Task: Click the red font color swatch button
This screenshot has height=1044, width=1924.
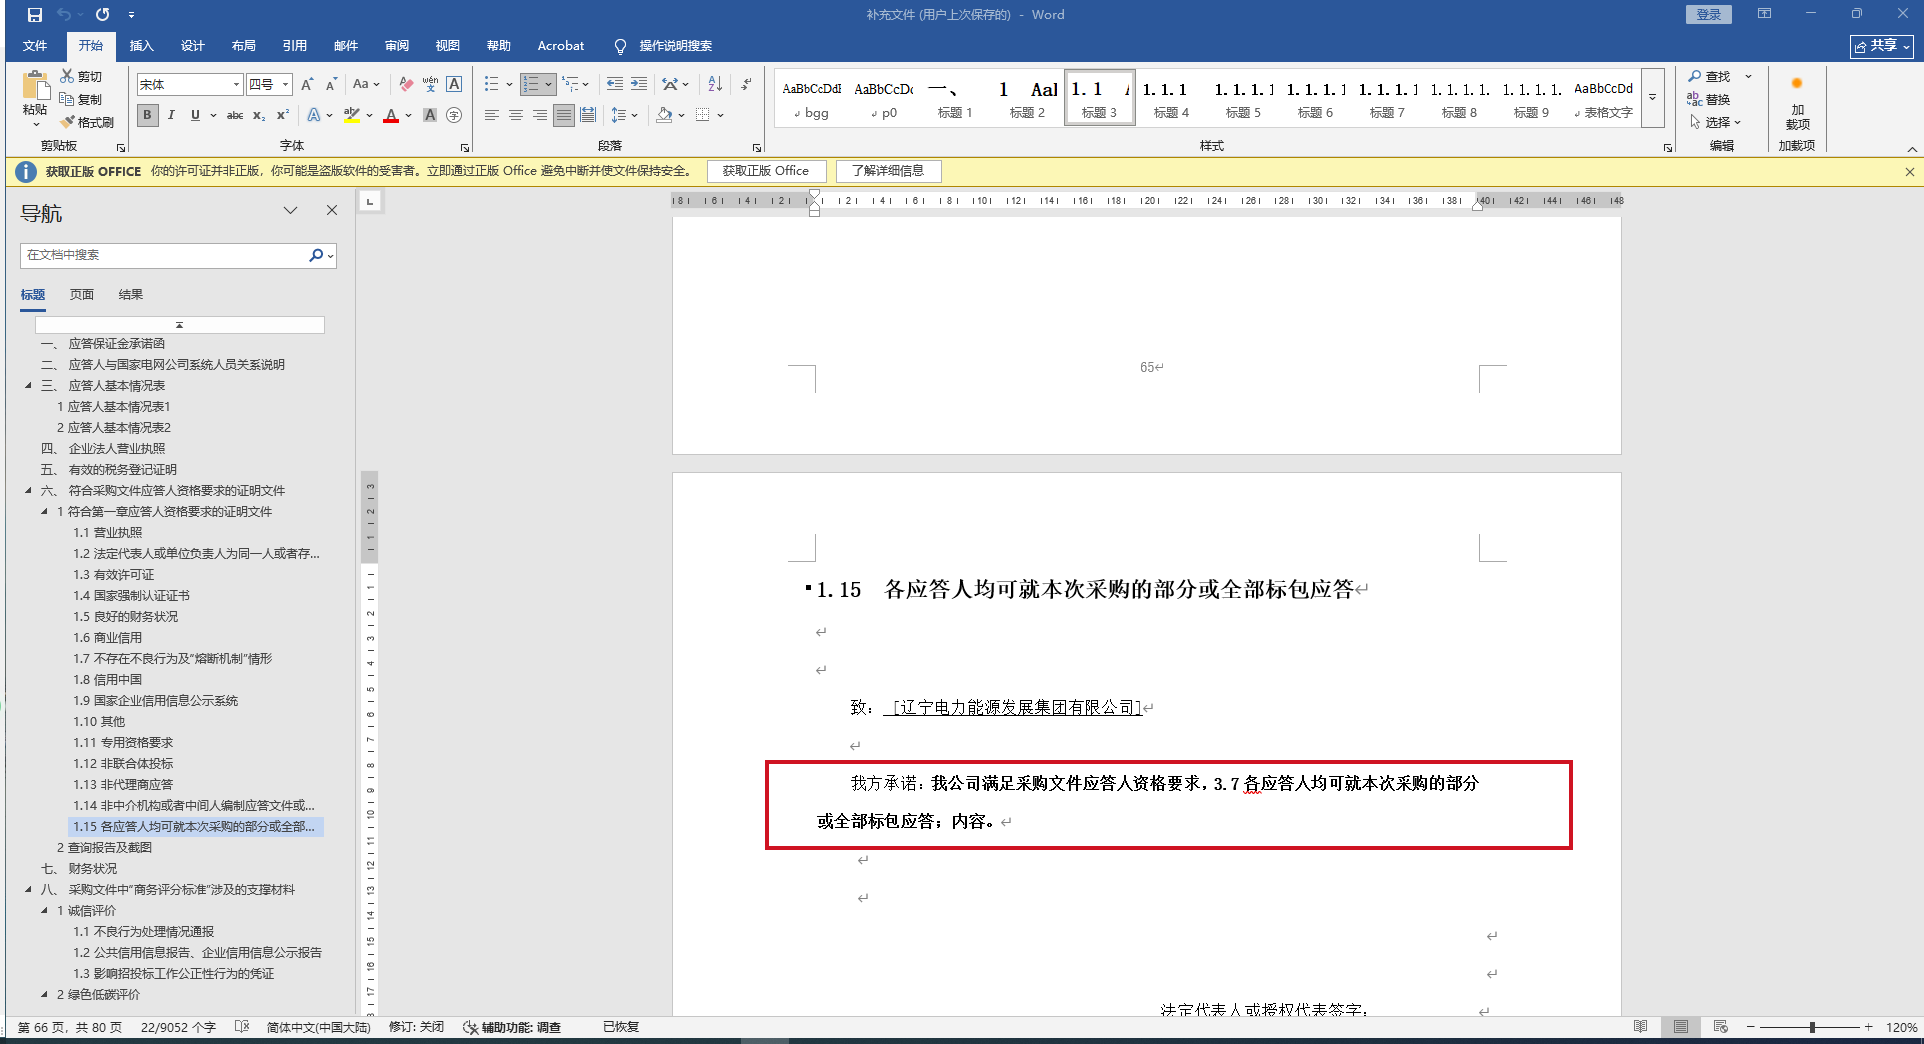Action: (391, 115)
